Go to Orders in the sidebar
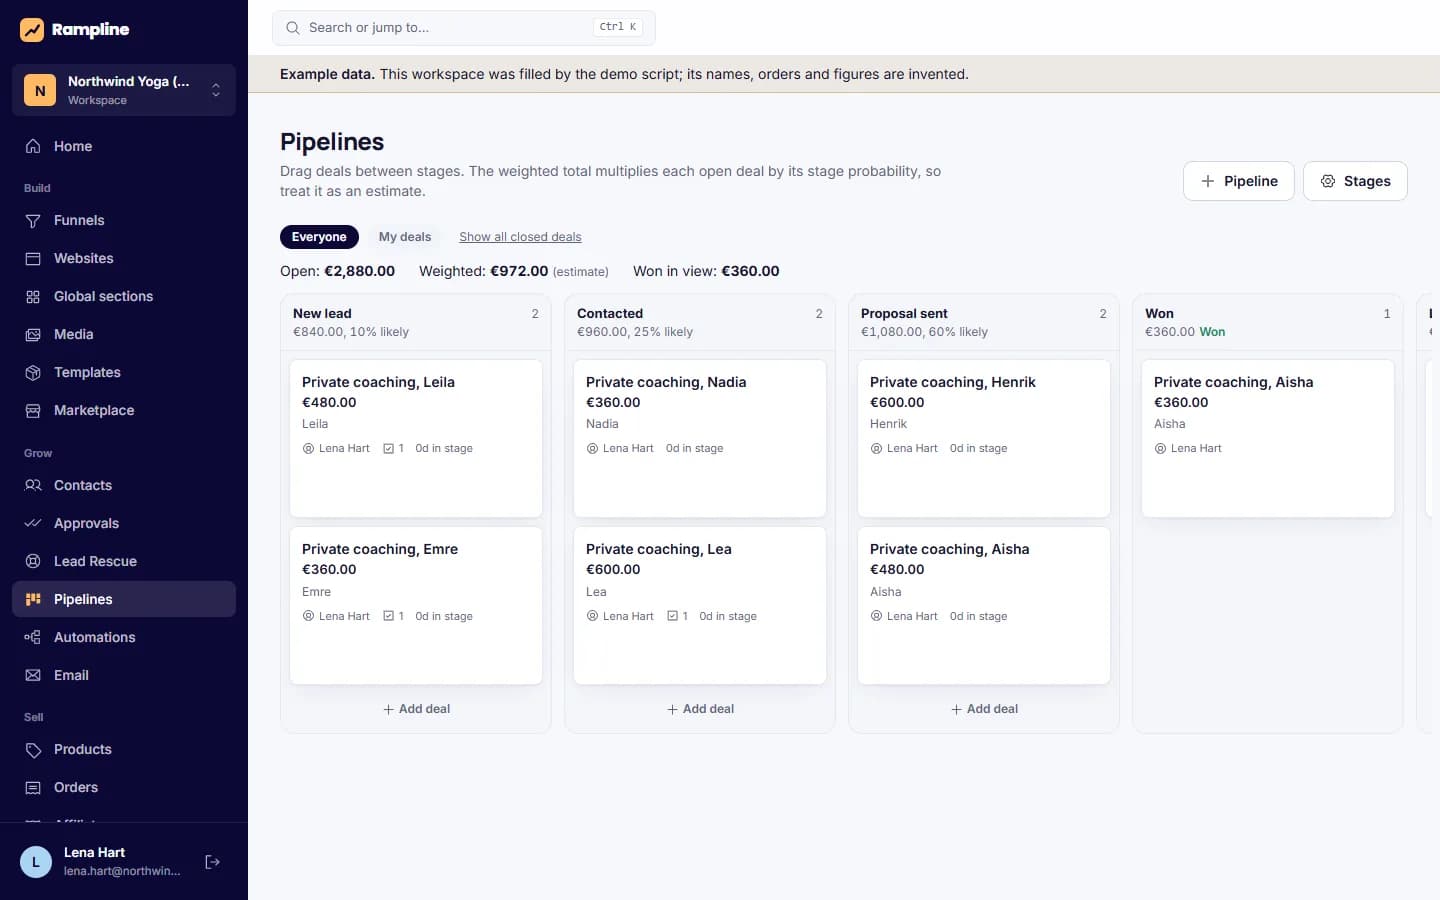 point(124,787)
